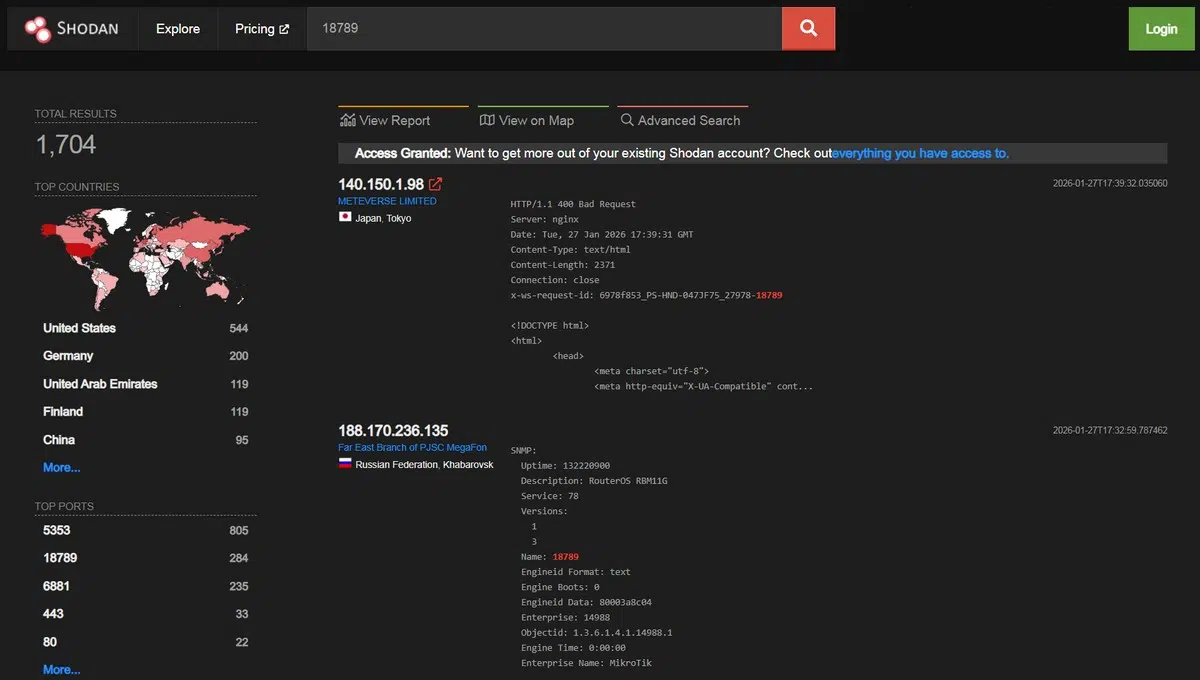Expand More under Top Countries
The width and height of the screenshot is (1200, 680).
[62, 467]
